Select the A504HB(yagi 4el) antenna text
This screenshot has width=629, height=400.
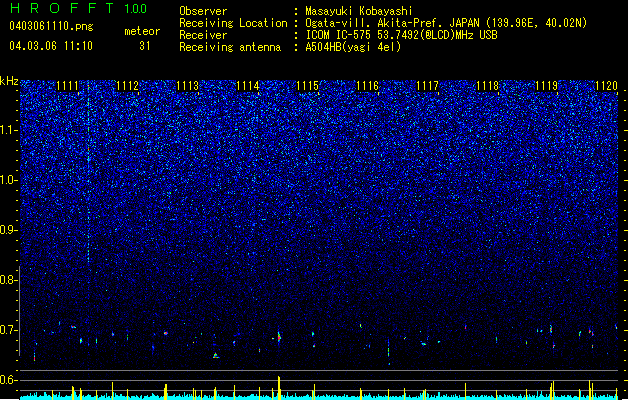point(353,47)
